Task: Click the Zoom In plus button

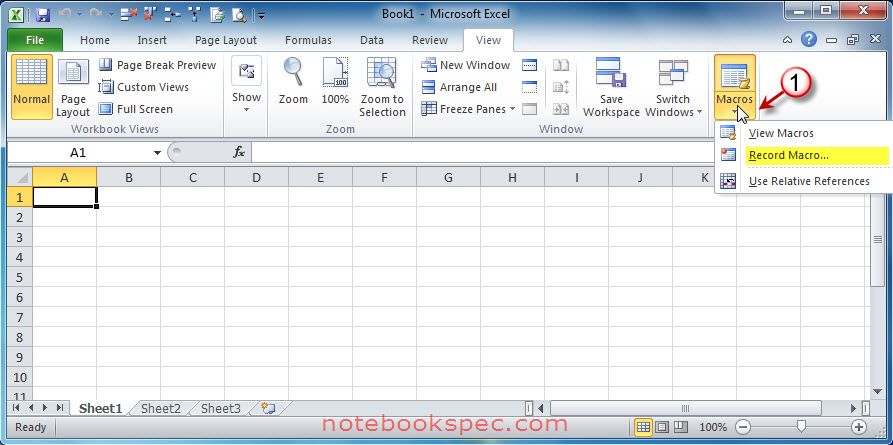Action: (x=859, y=427)
